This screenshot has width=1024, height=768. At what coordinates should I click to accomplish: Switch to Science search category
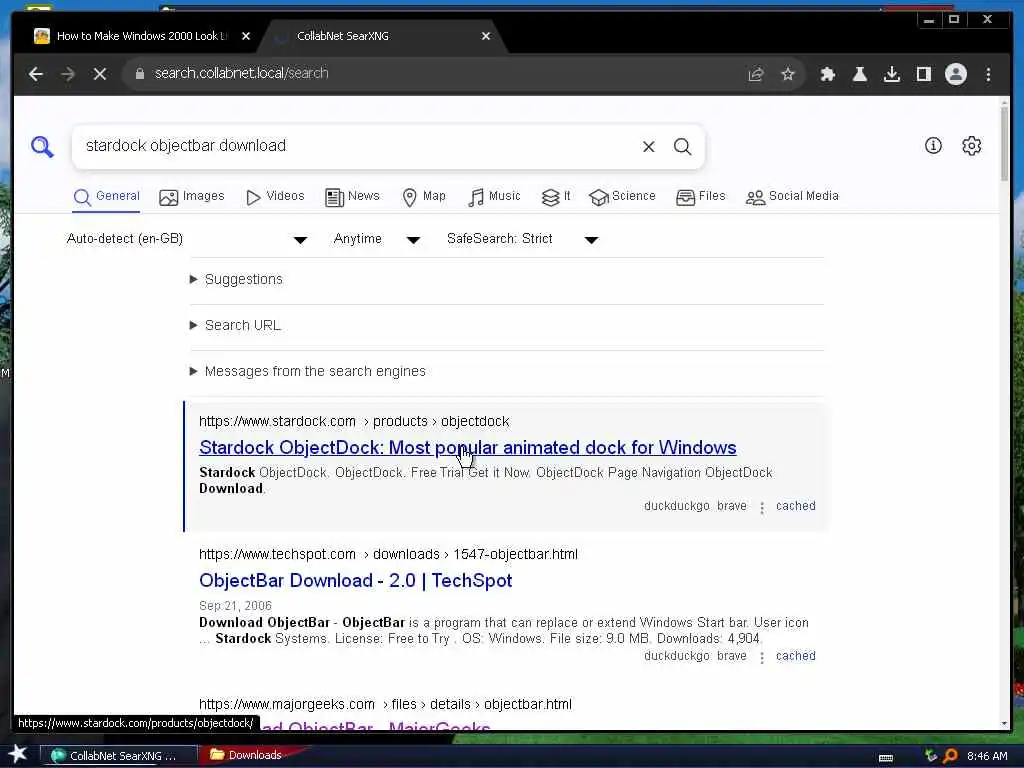[x=622, y=197]
